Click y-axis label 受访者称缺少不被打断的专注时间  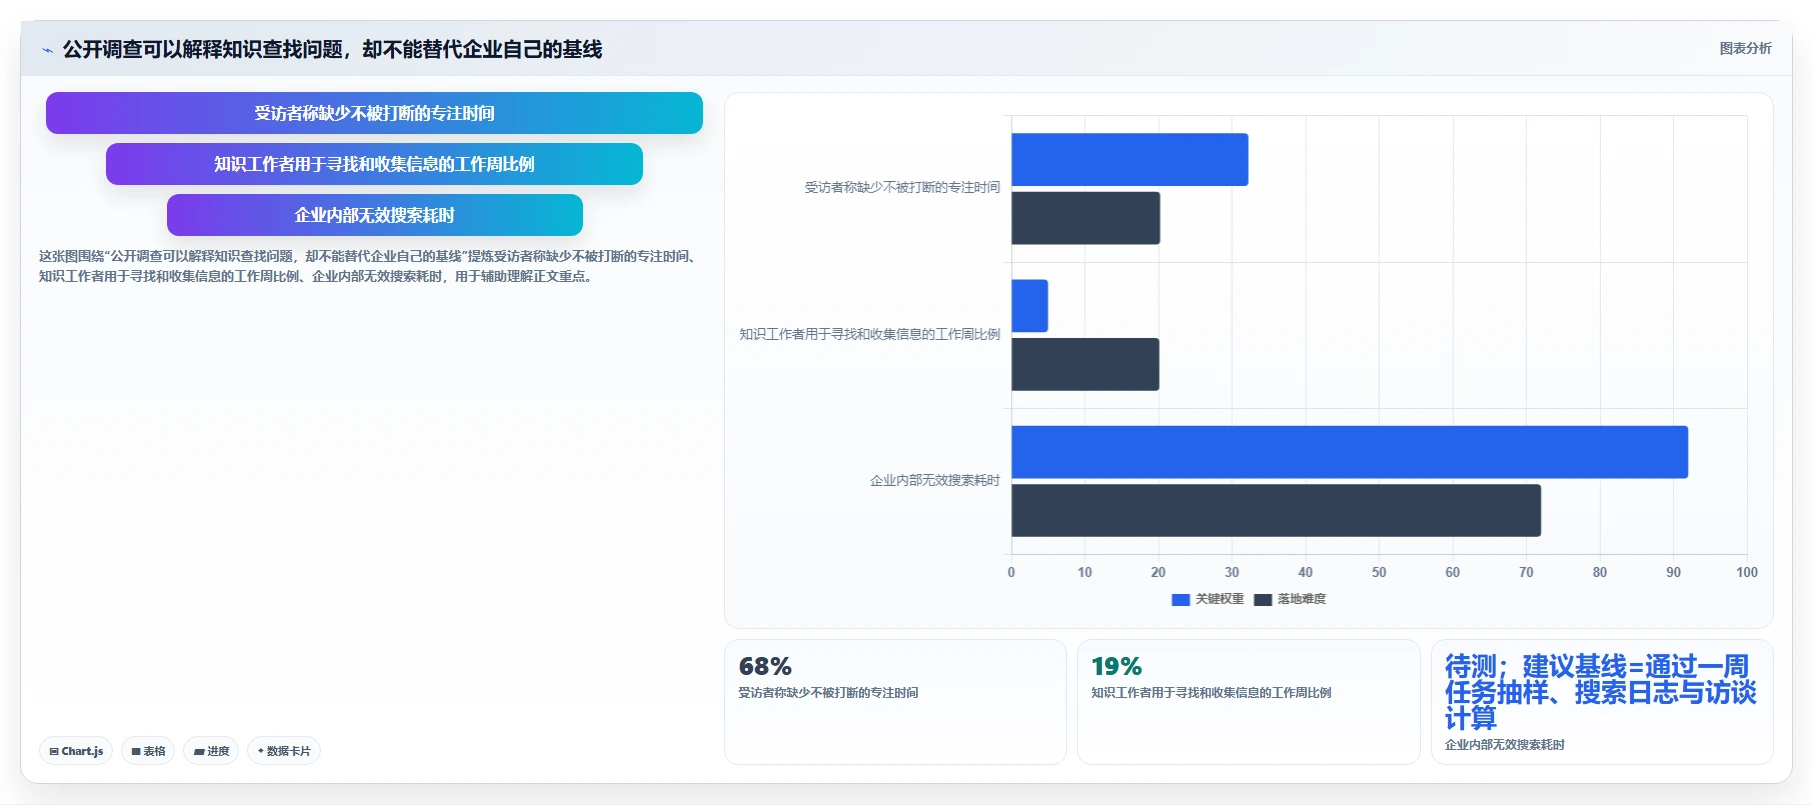(x=902, y=187)
